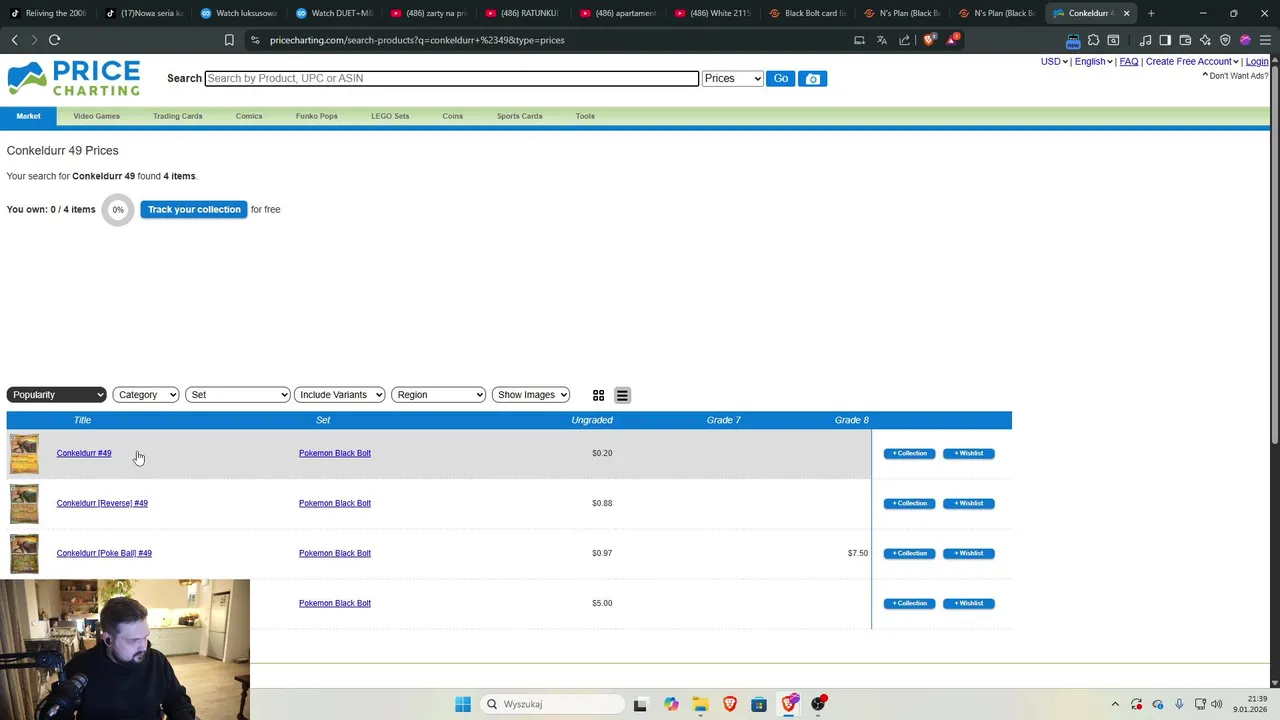The width and height of the screenshot is (1280, 720).
Task: Add Conkeldurr #49 to Collection
Action: (909, 453)
